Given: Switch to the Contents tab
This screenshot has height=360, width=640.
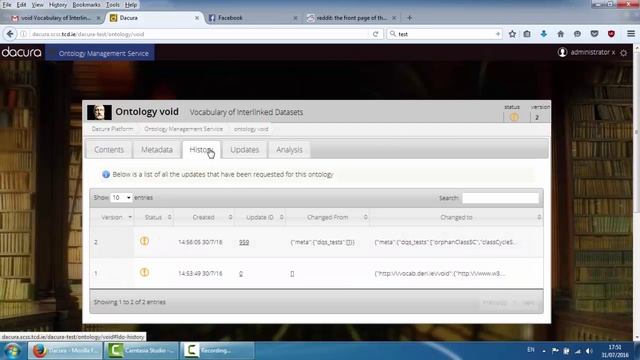Looking at the screenshot, I should pyautogui.click(x=109, y=150).
